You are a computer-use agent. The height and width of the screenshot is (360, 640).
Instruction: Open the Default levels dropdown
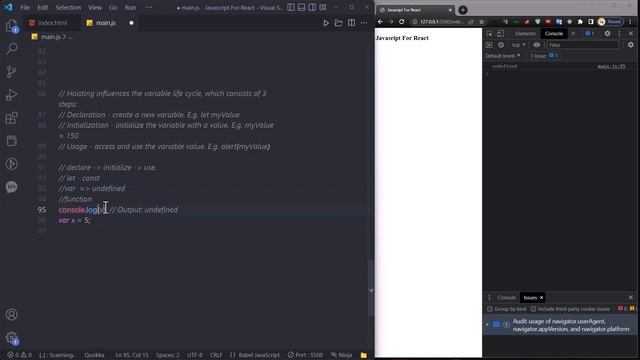click(x=503, y=56)
